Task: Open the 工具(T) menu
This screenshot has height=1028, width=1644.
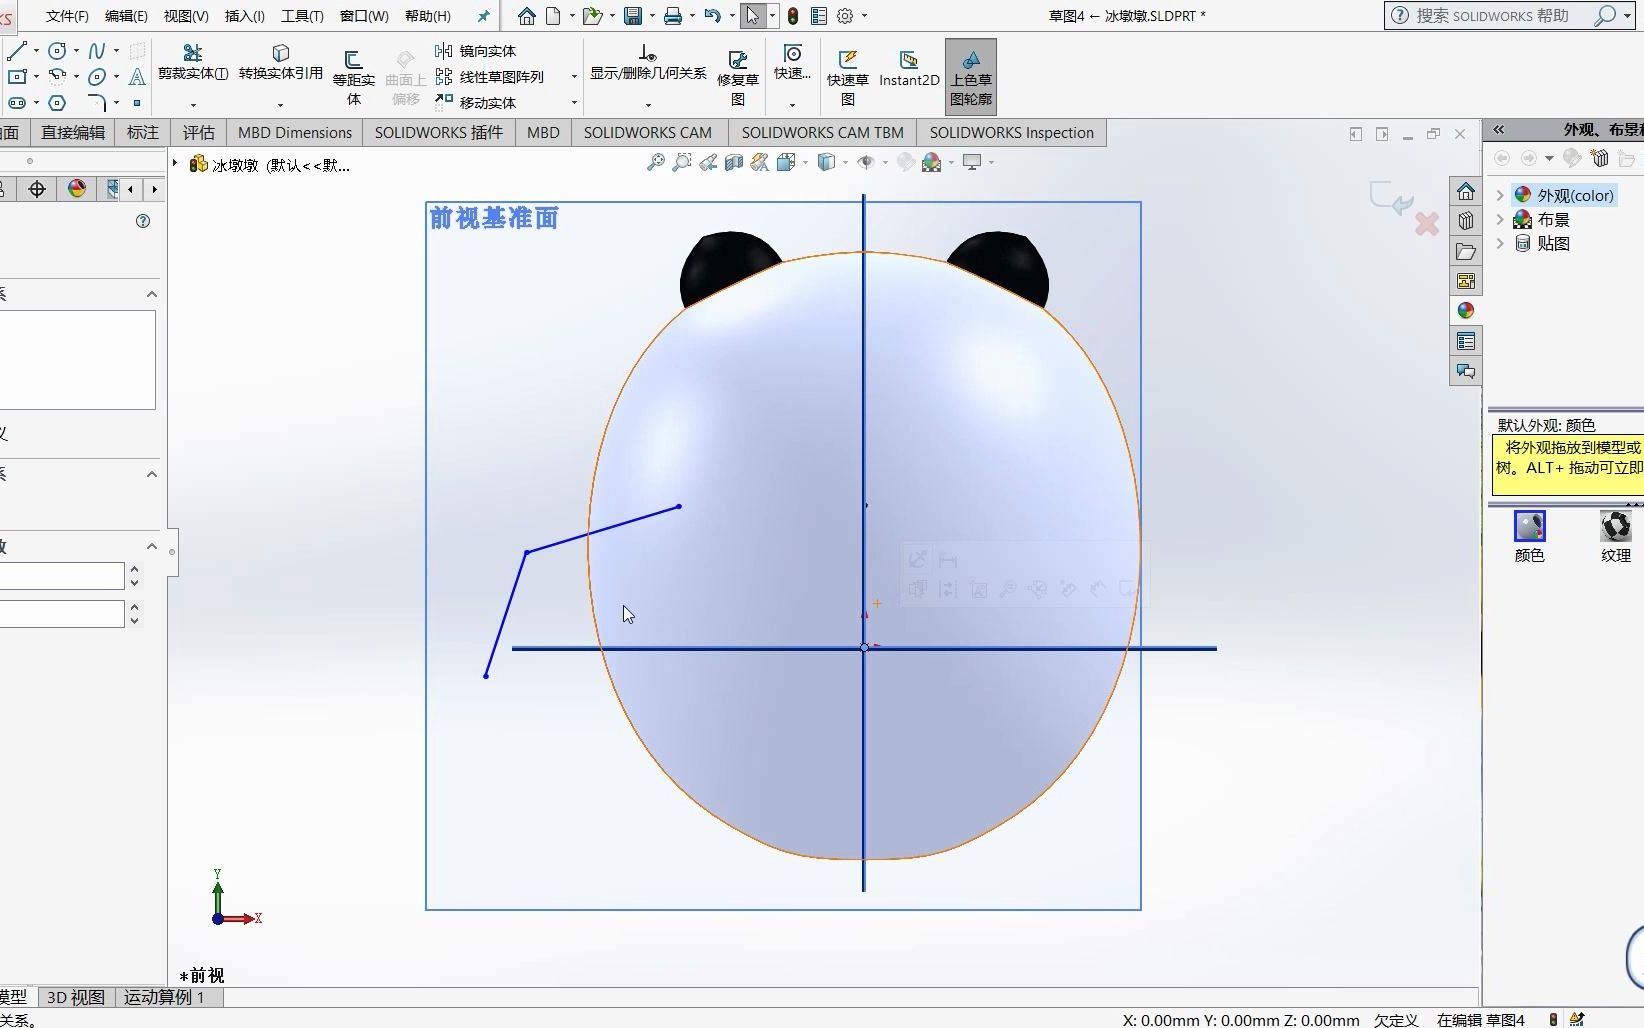Action: point(300,16)
